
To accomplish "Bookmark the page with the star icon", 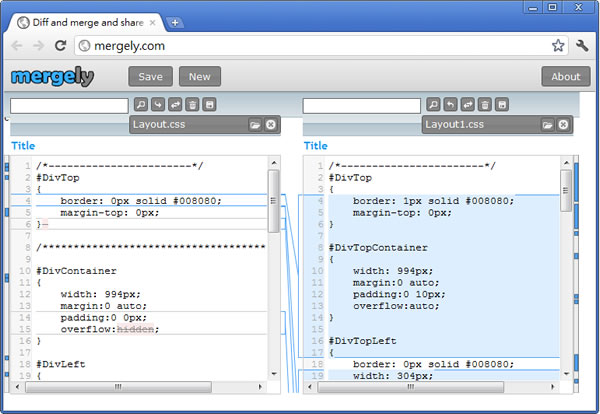I will [558, 45].
